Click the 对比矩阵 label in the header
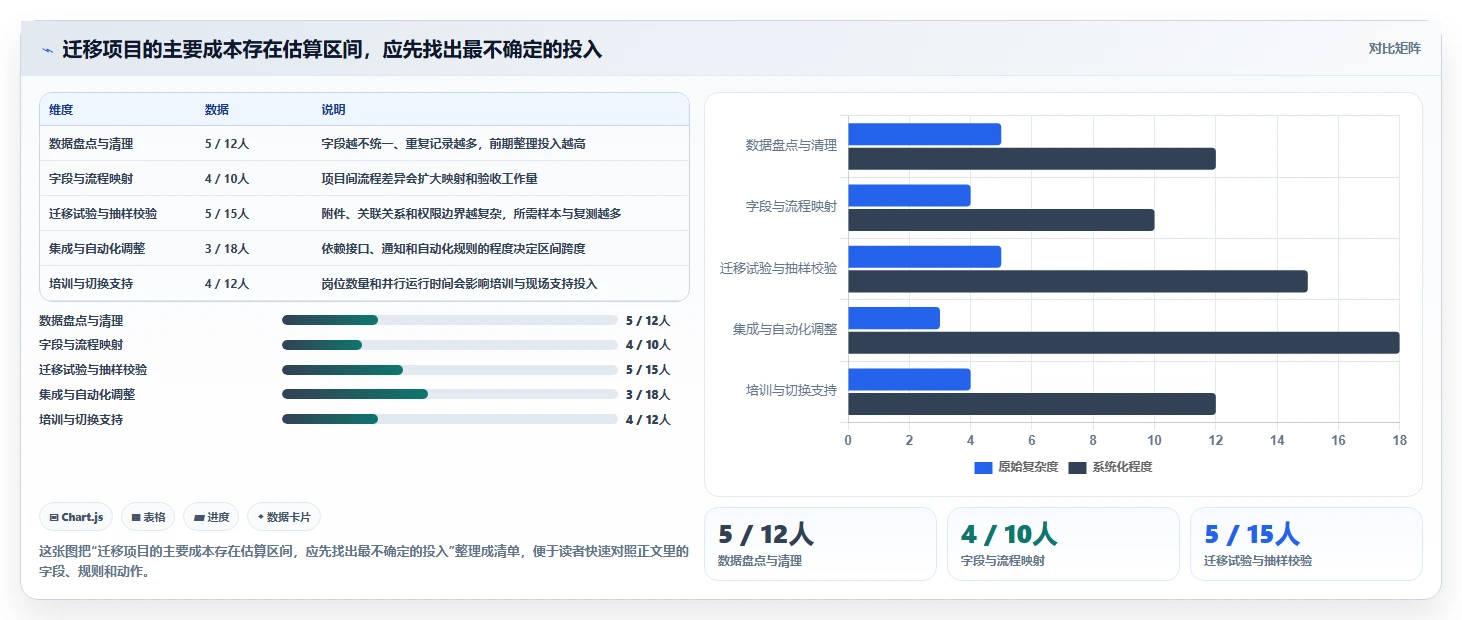 coord(1394,48)
